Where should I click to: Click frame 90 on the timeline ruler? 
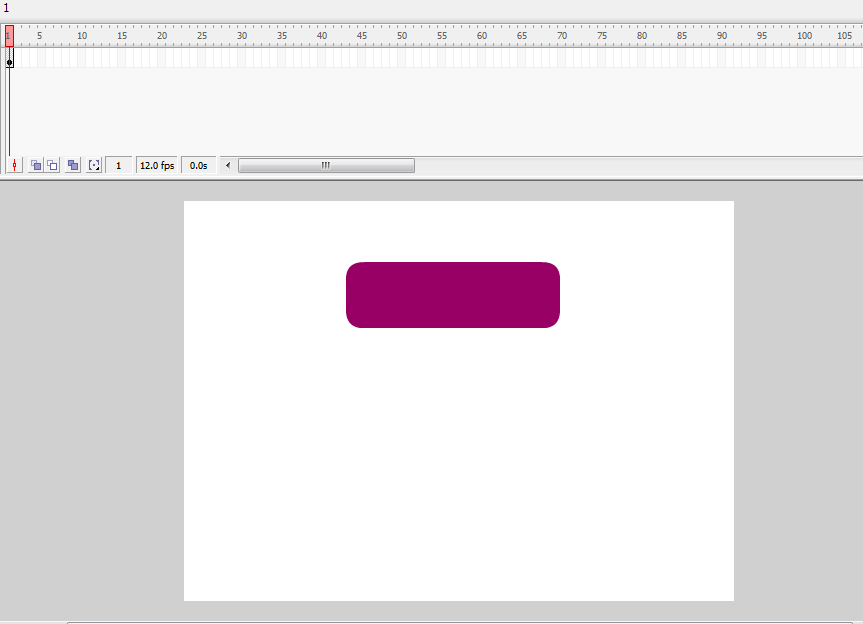click(722, 36)
